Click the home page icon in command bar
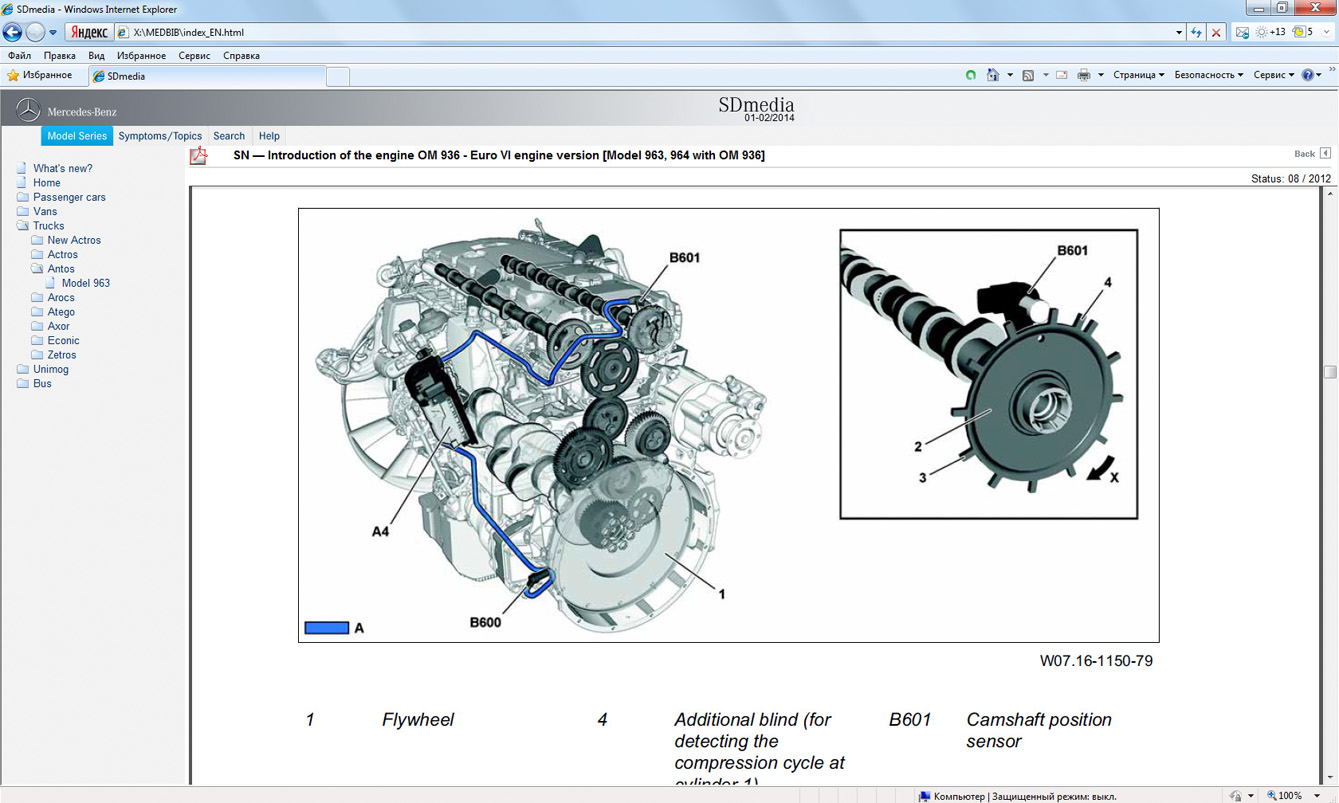 (x=992, y=75)
